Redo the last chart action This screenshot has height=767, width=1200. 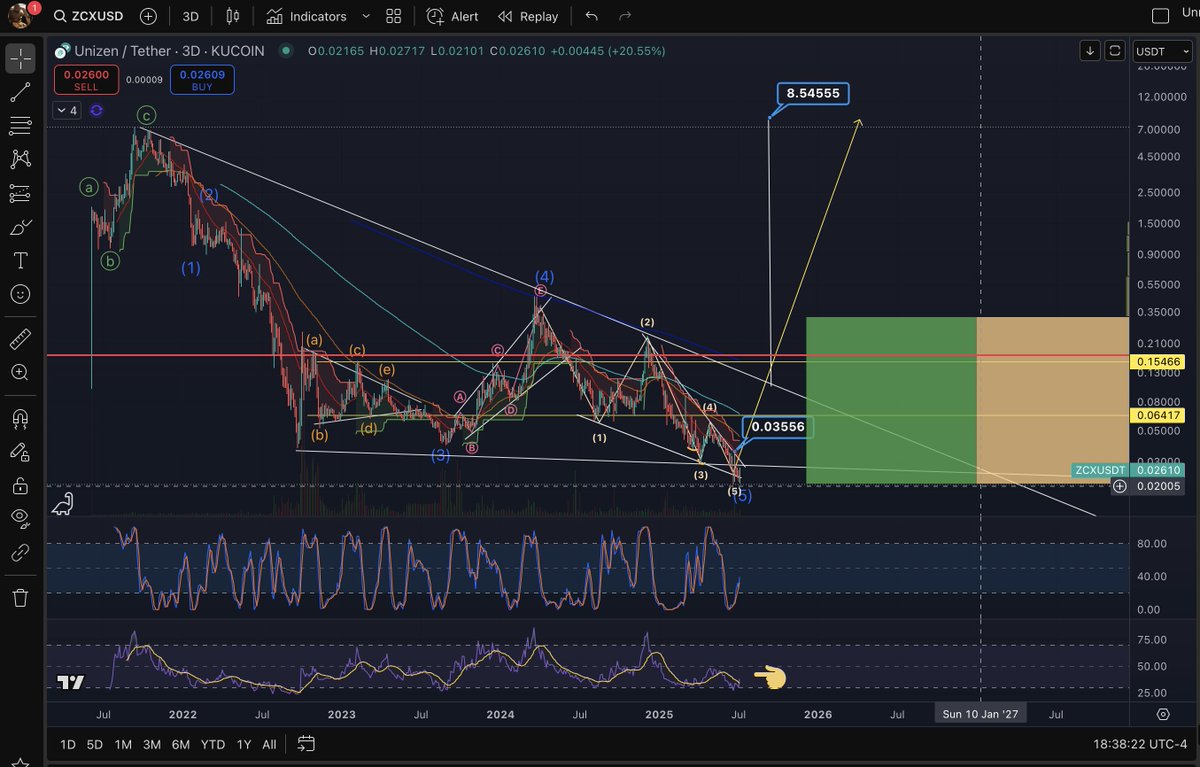pyautogui.click(x=625, y=16)
